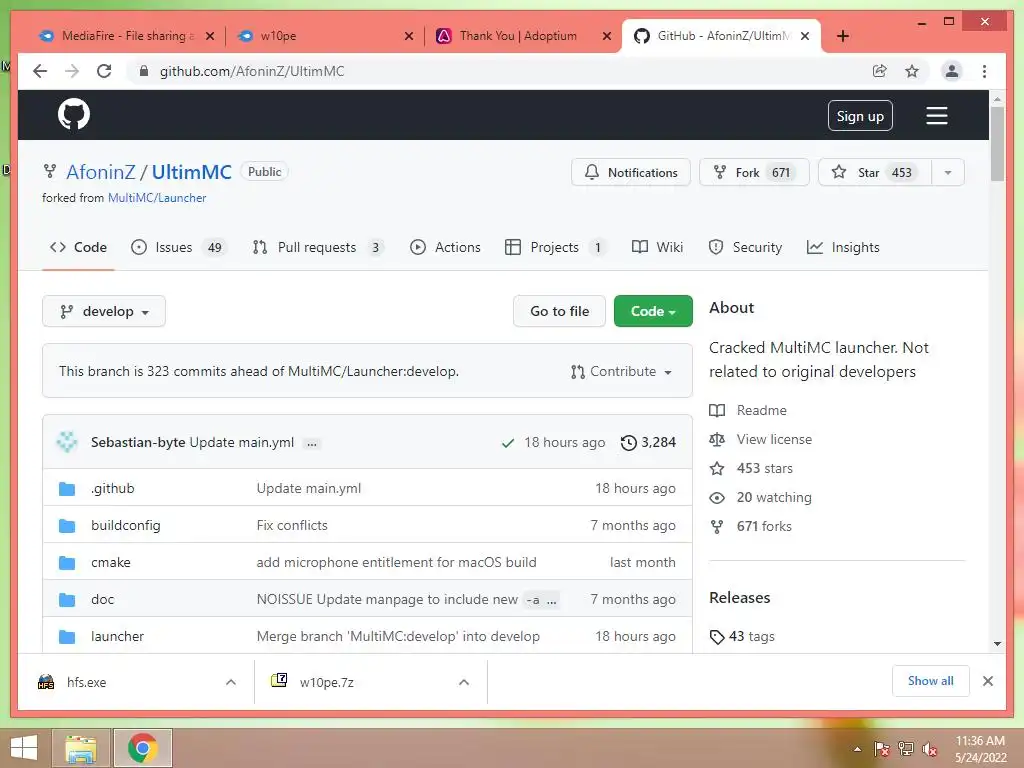Viewport: 1024px width, 768px height.
Task: Open the Releases heading link
Action: coord(739,598)
